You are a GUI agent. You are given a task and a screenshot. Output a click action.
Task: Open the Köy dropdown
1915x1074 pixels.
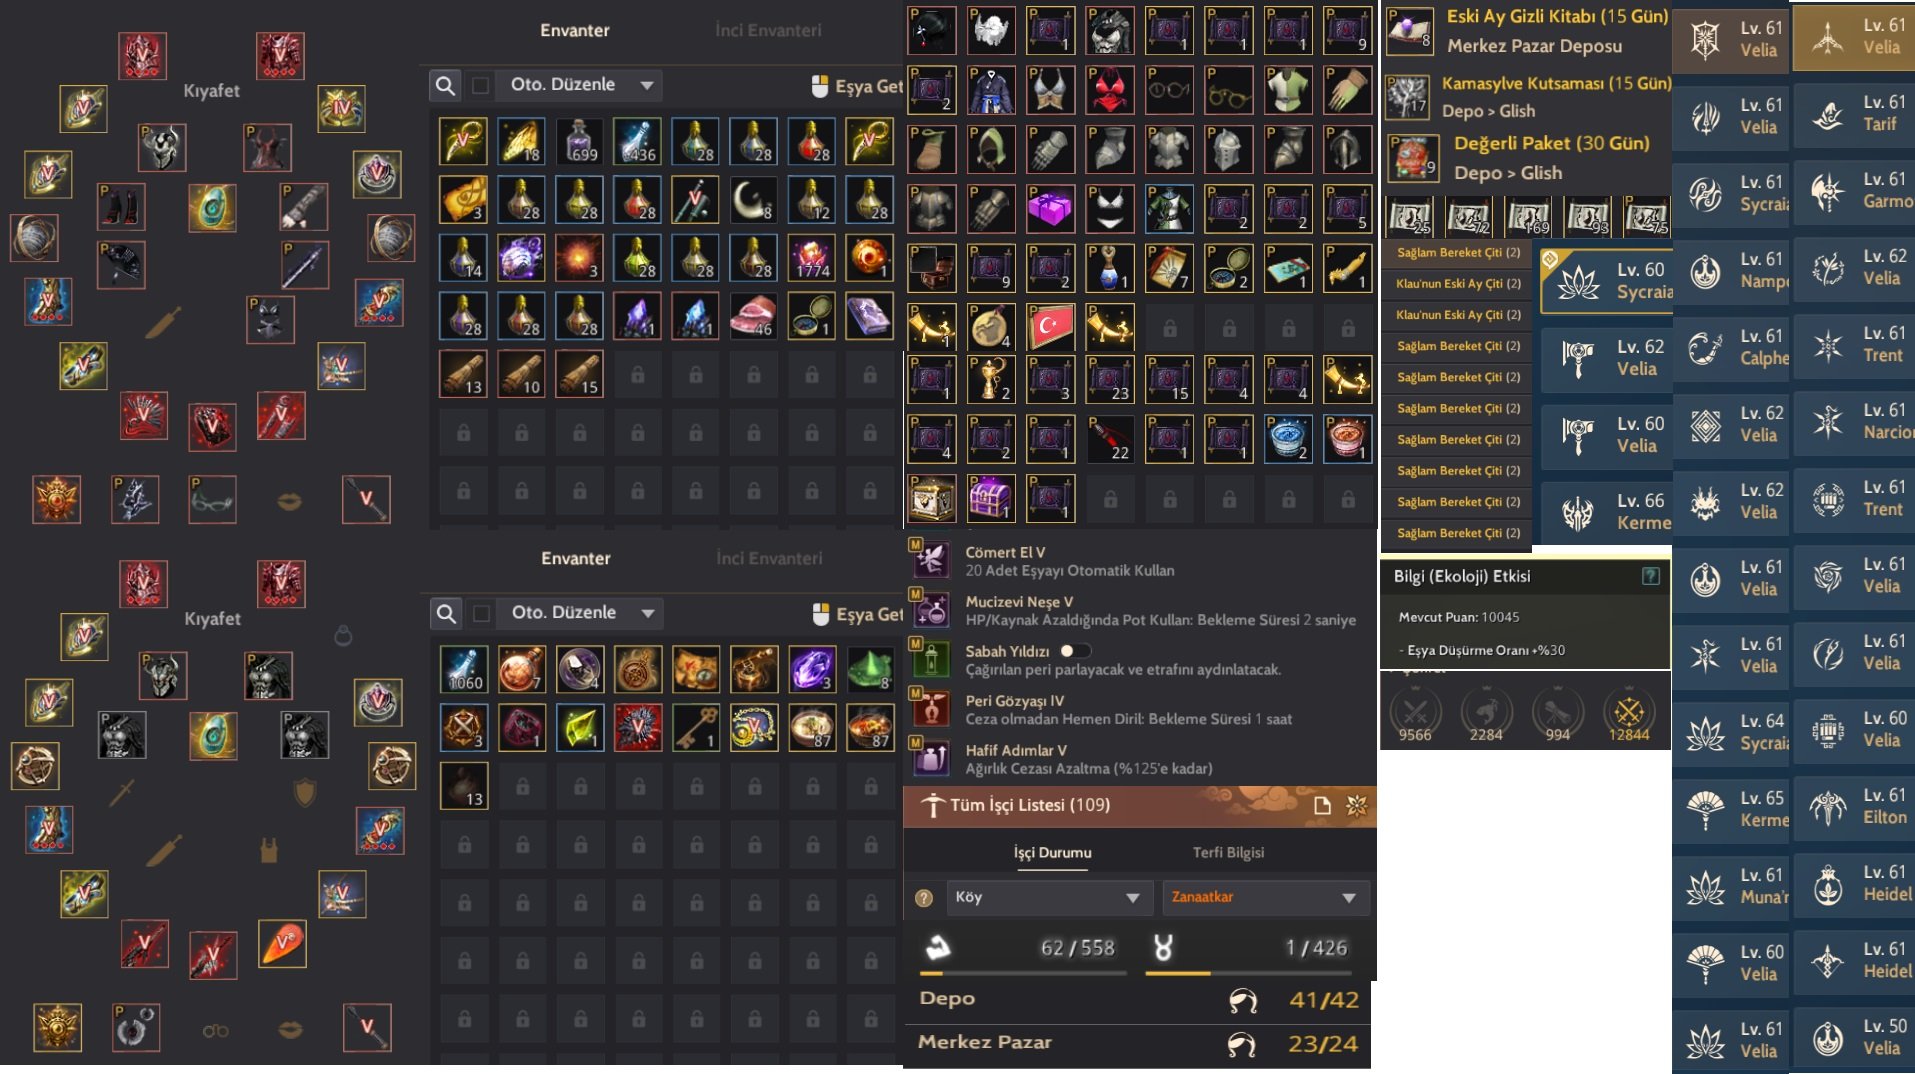click(1047, 898)
